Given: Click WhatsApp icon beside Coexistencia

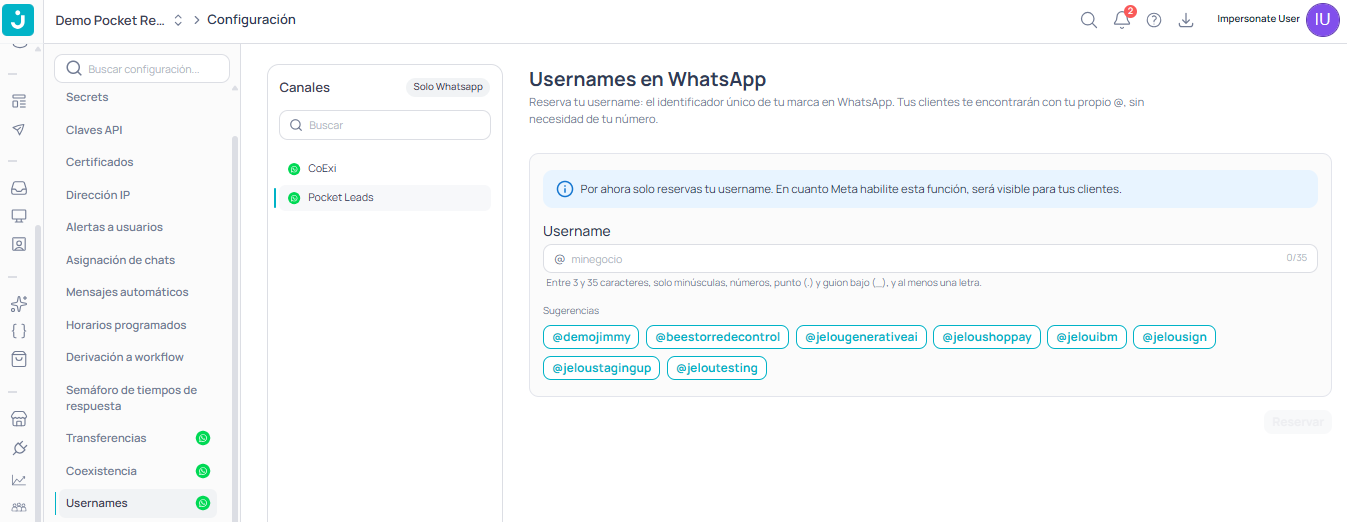Looking at the screenshot, I should pyautogui.click(x=203, y=471).
